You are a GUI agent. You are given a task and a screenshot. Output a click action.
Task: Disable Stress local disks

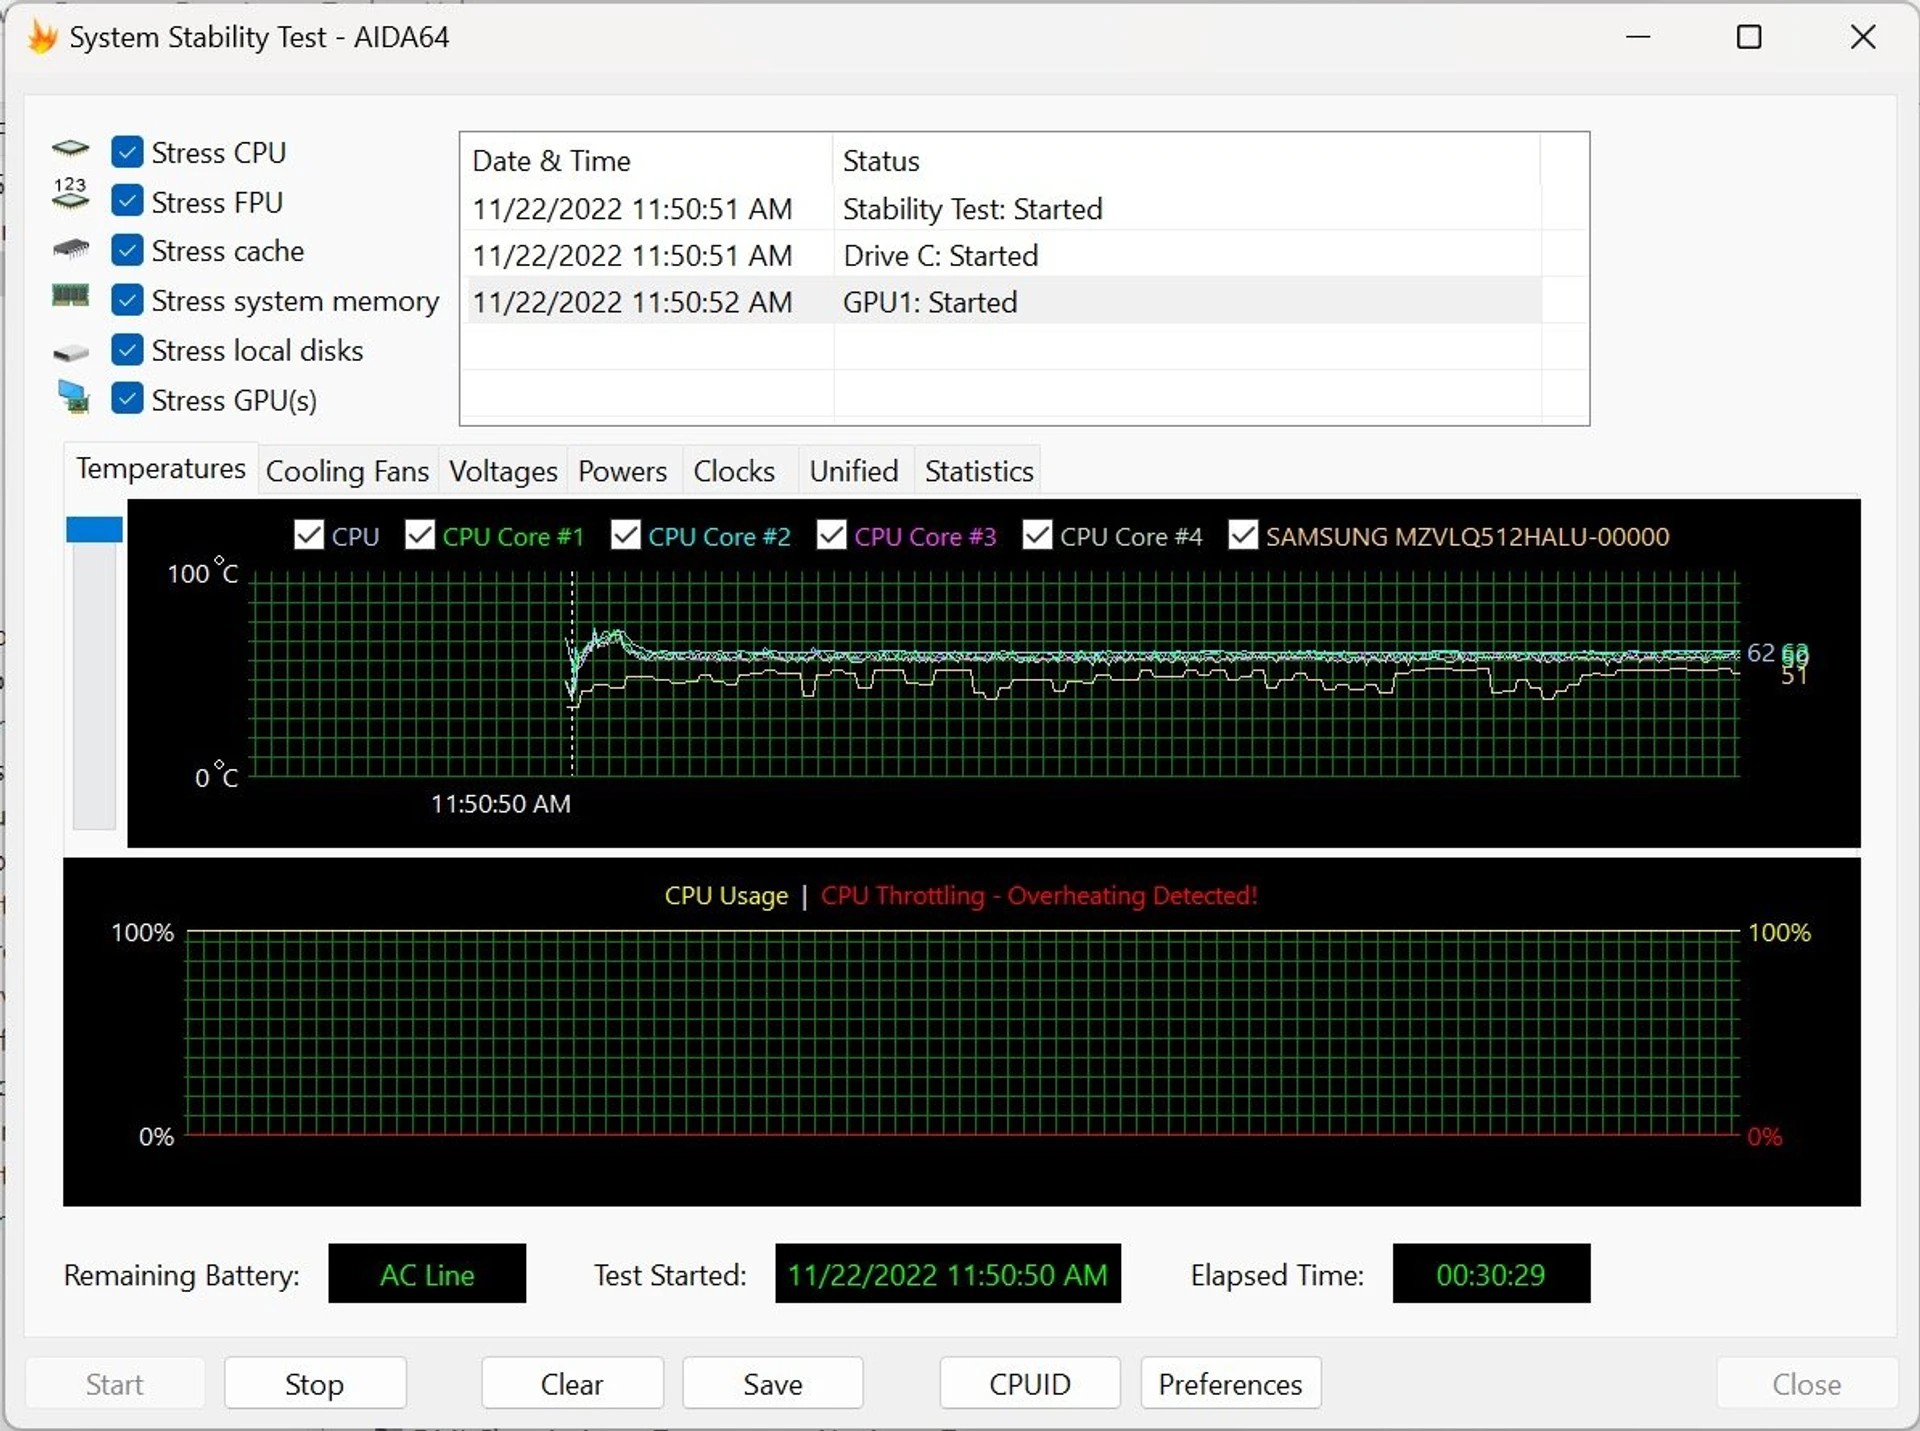(127, 349)
